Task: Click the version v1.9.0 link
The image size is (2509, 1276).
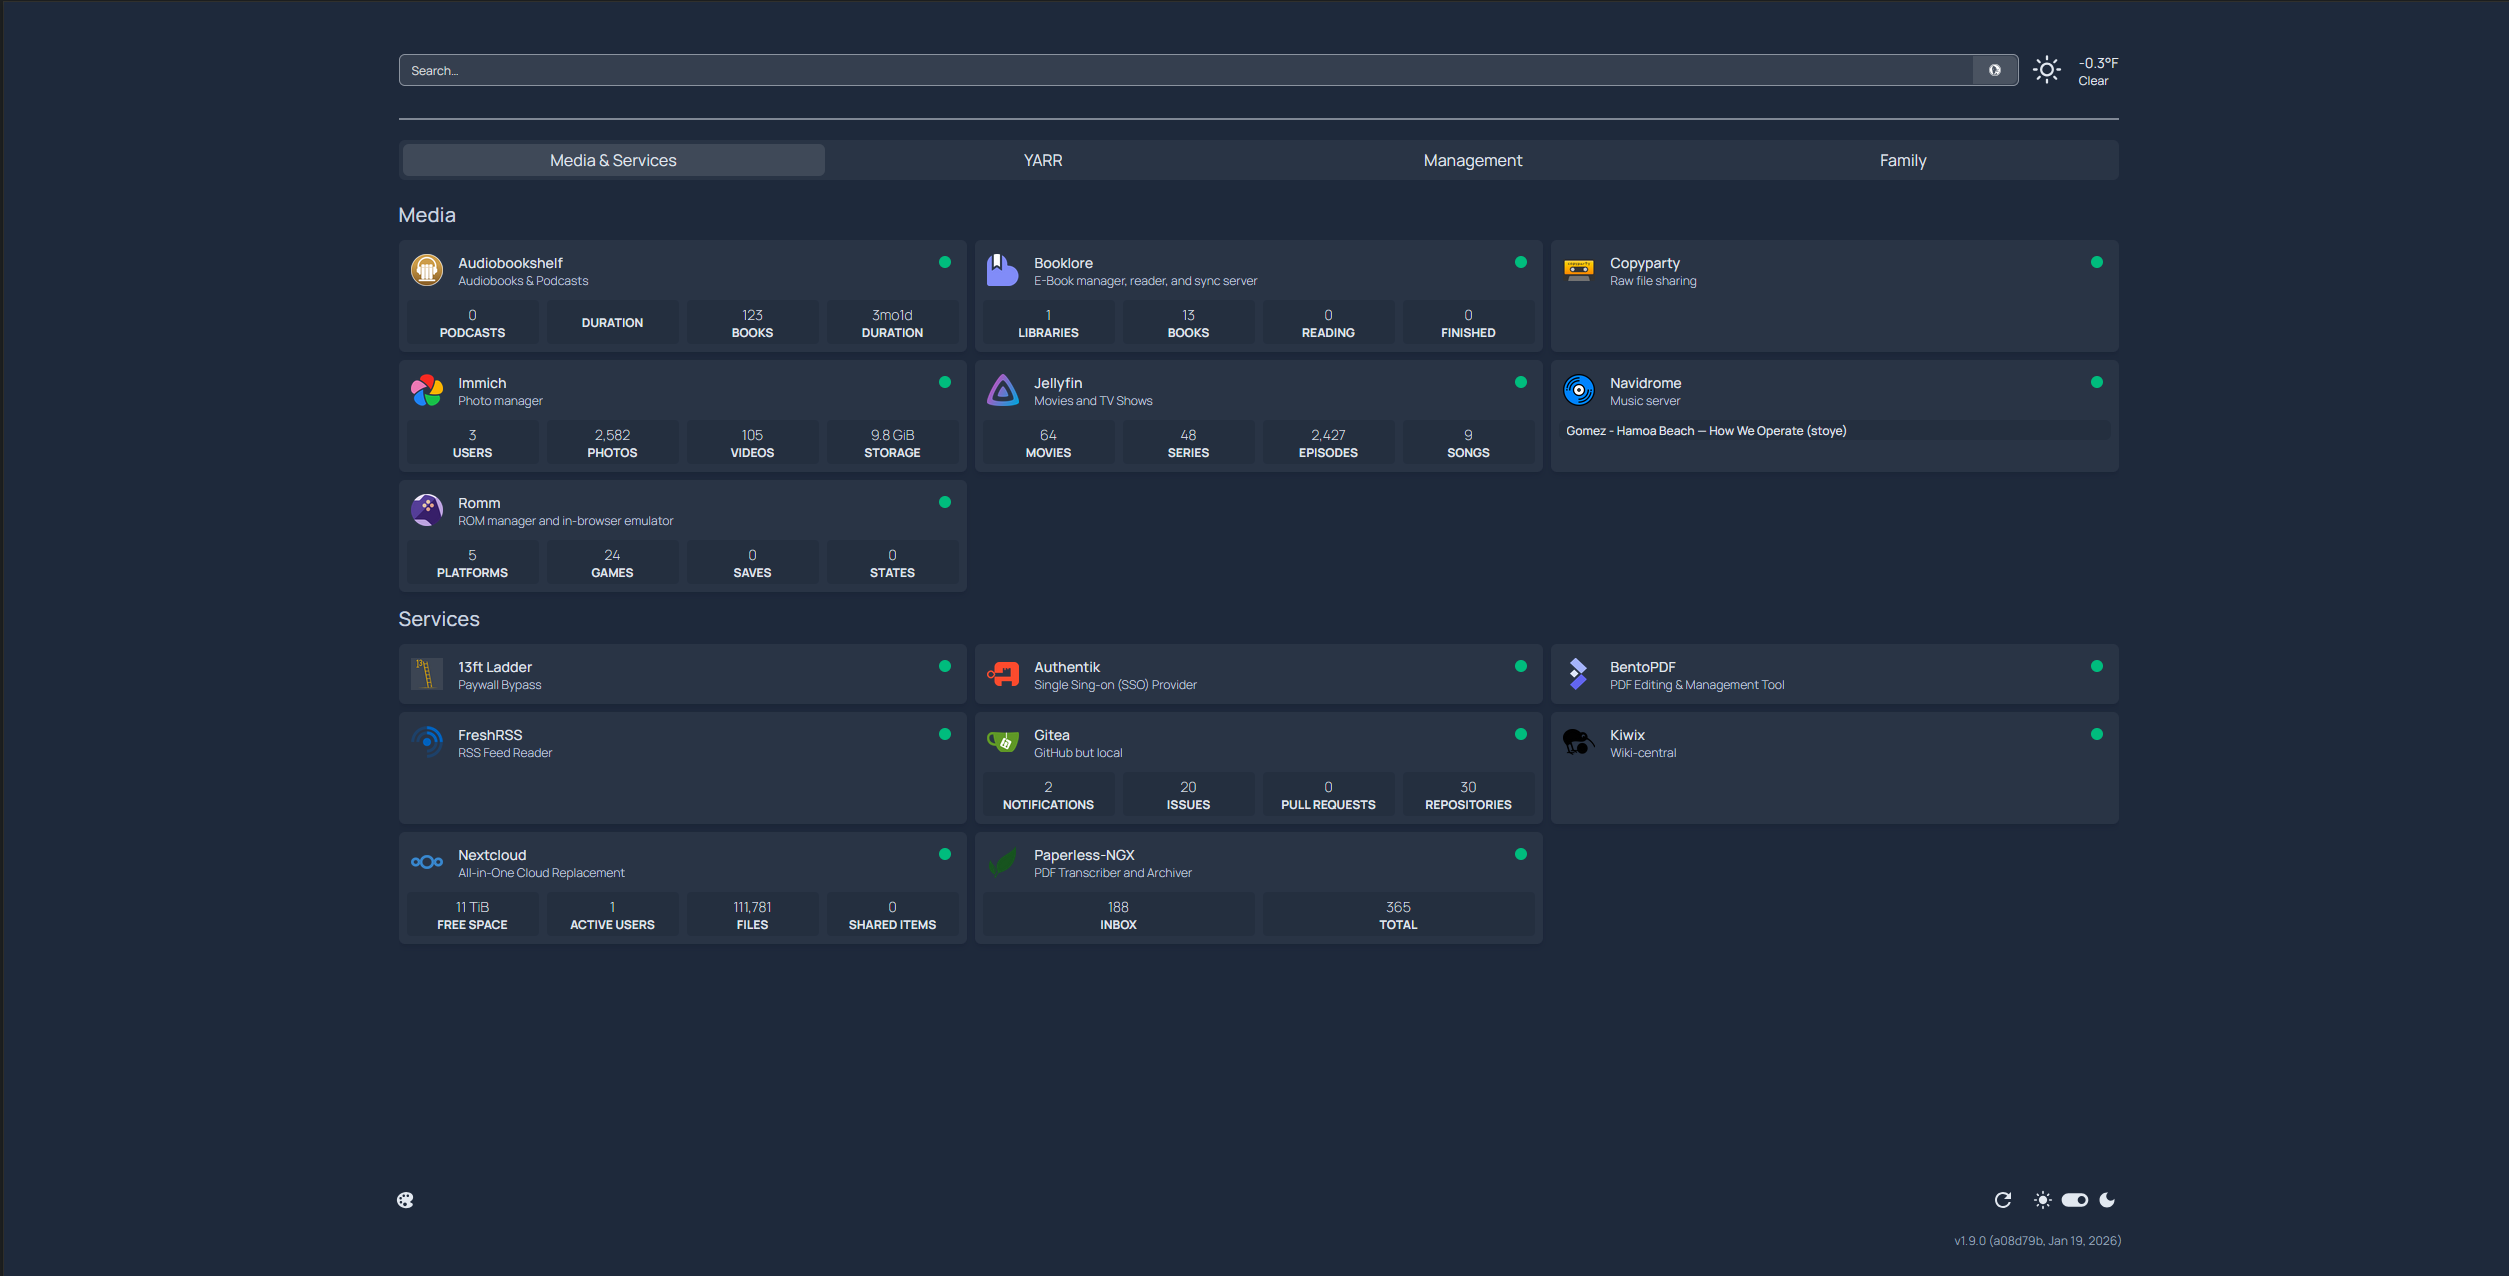Action: pos(2036,1241)
